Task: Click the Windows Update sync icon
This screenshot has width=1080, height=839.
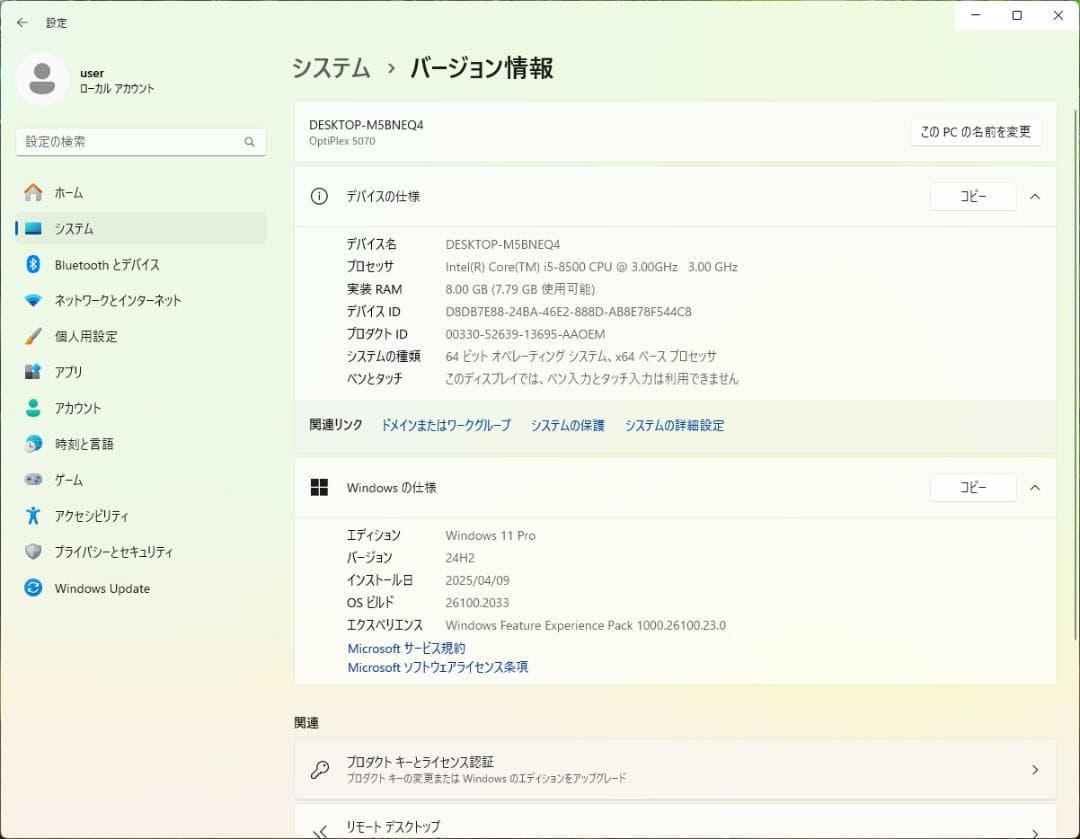Action: [x=33, y=588]
